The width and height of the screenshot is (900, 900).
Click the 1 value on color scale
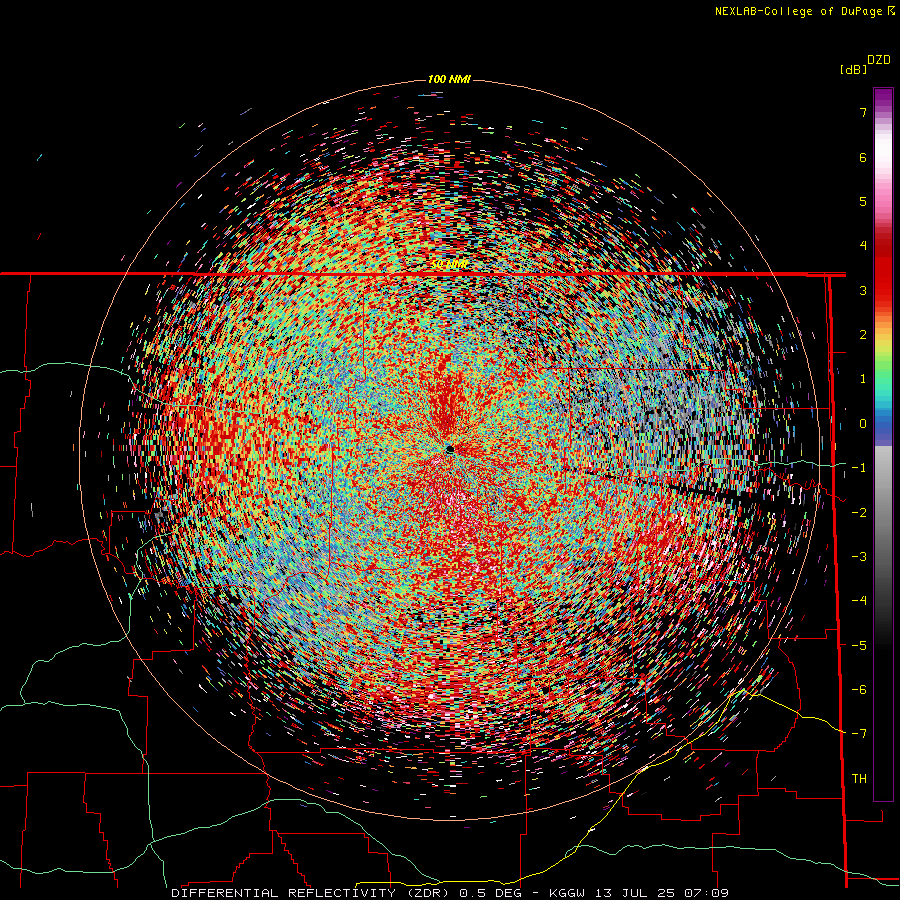(x=863, y=379)
